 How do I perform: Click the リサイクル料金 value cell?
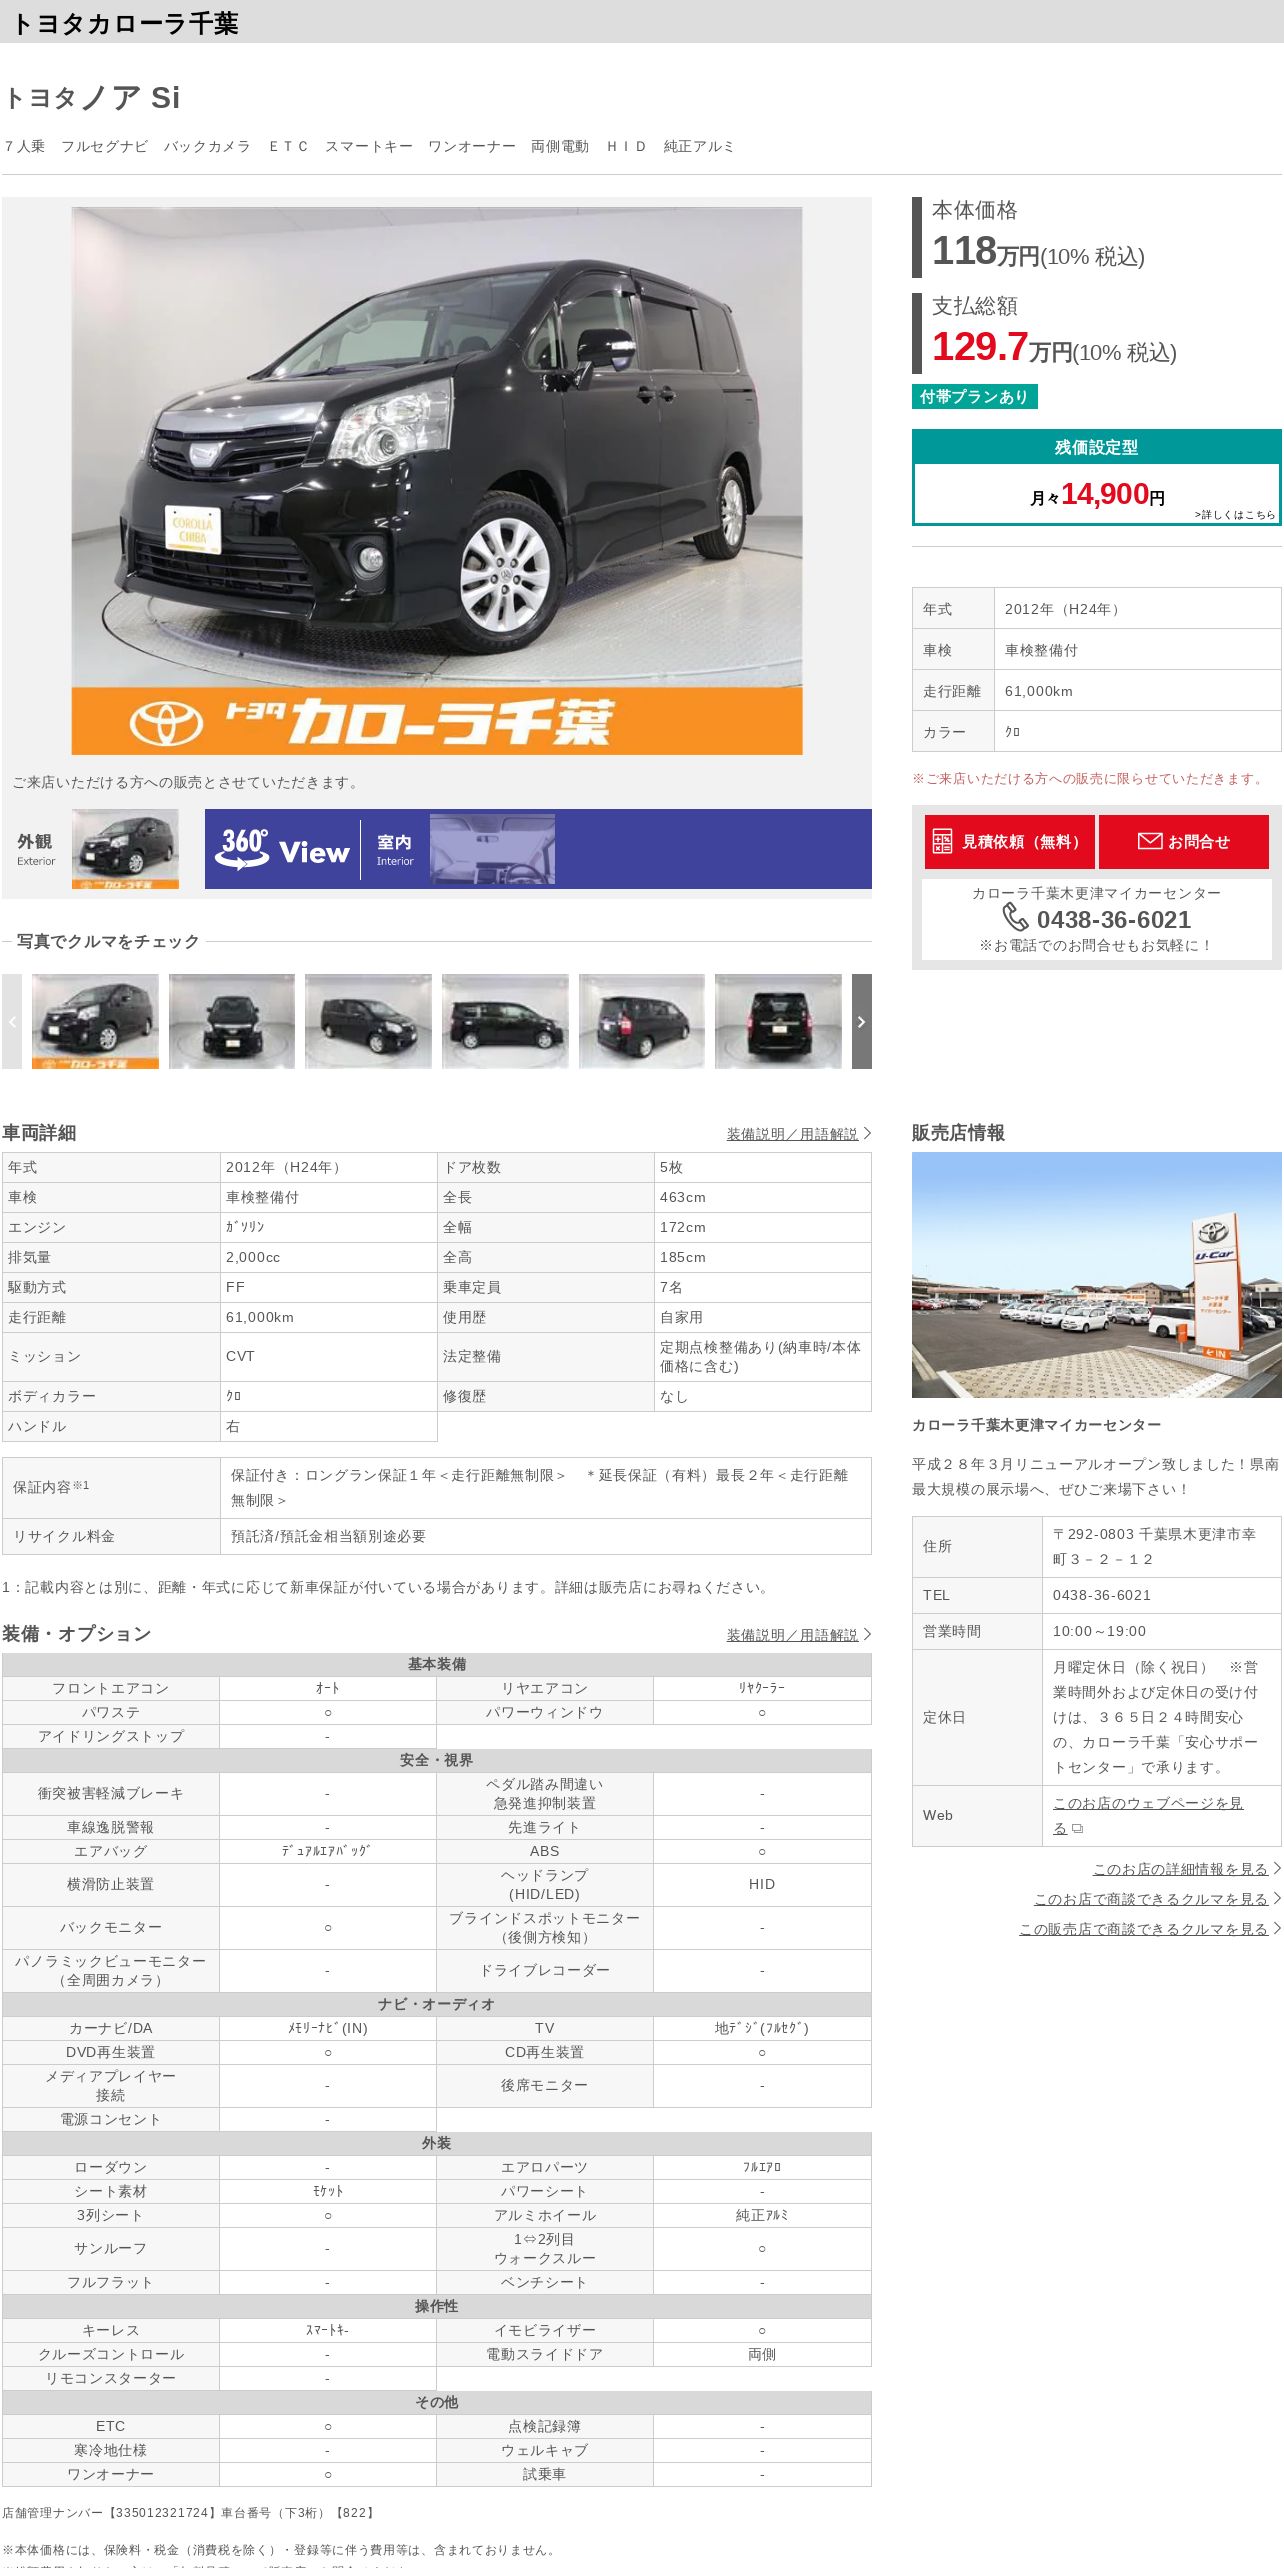pyautogui.click(x=545, y=1536)
